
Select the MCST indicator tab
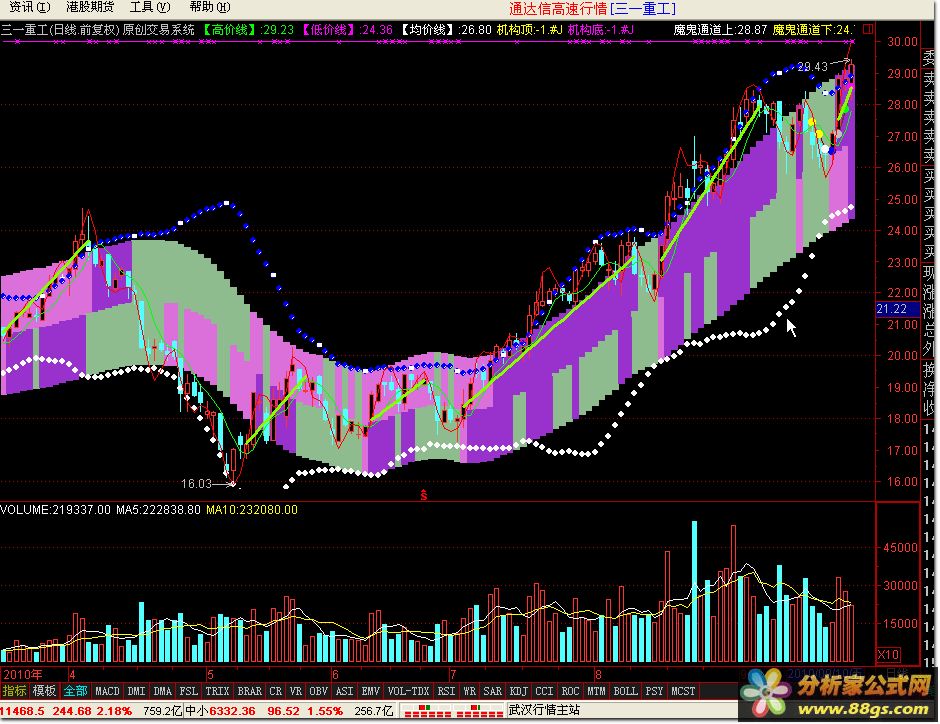[x=683, y=691]
